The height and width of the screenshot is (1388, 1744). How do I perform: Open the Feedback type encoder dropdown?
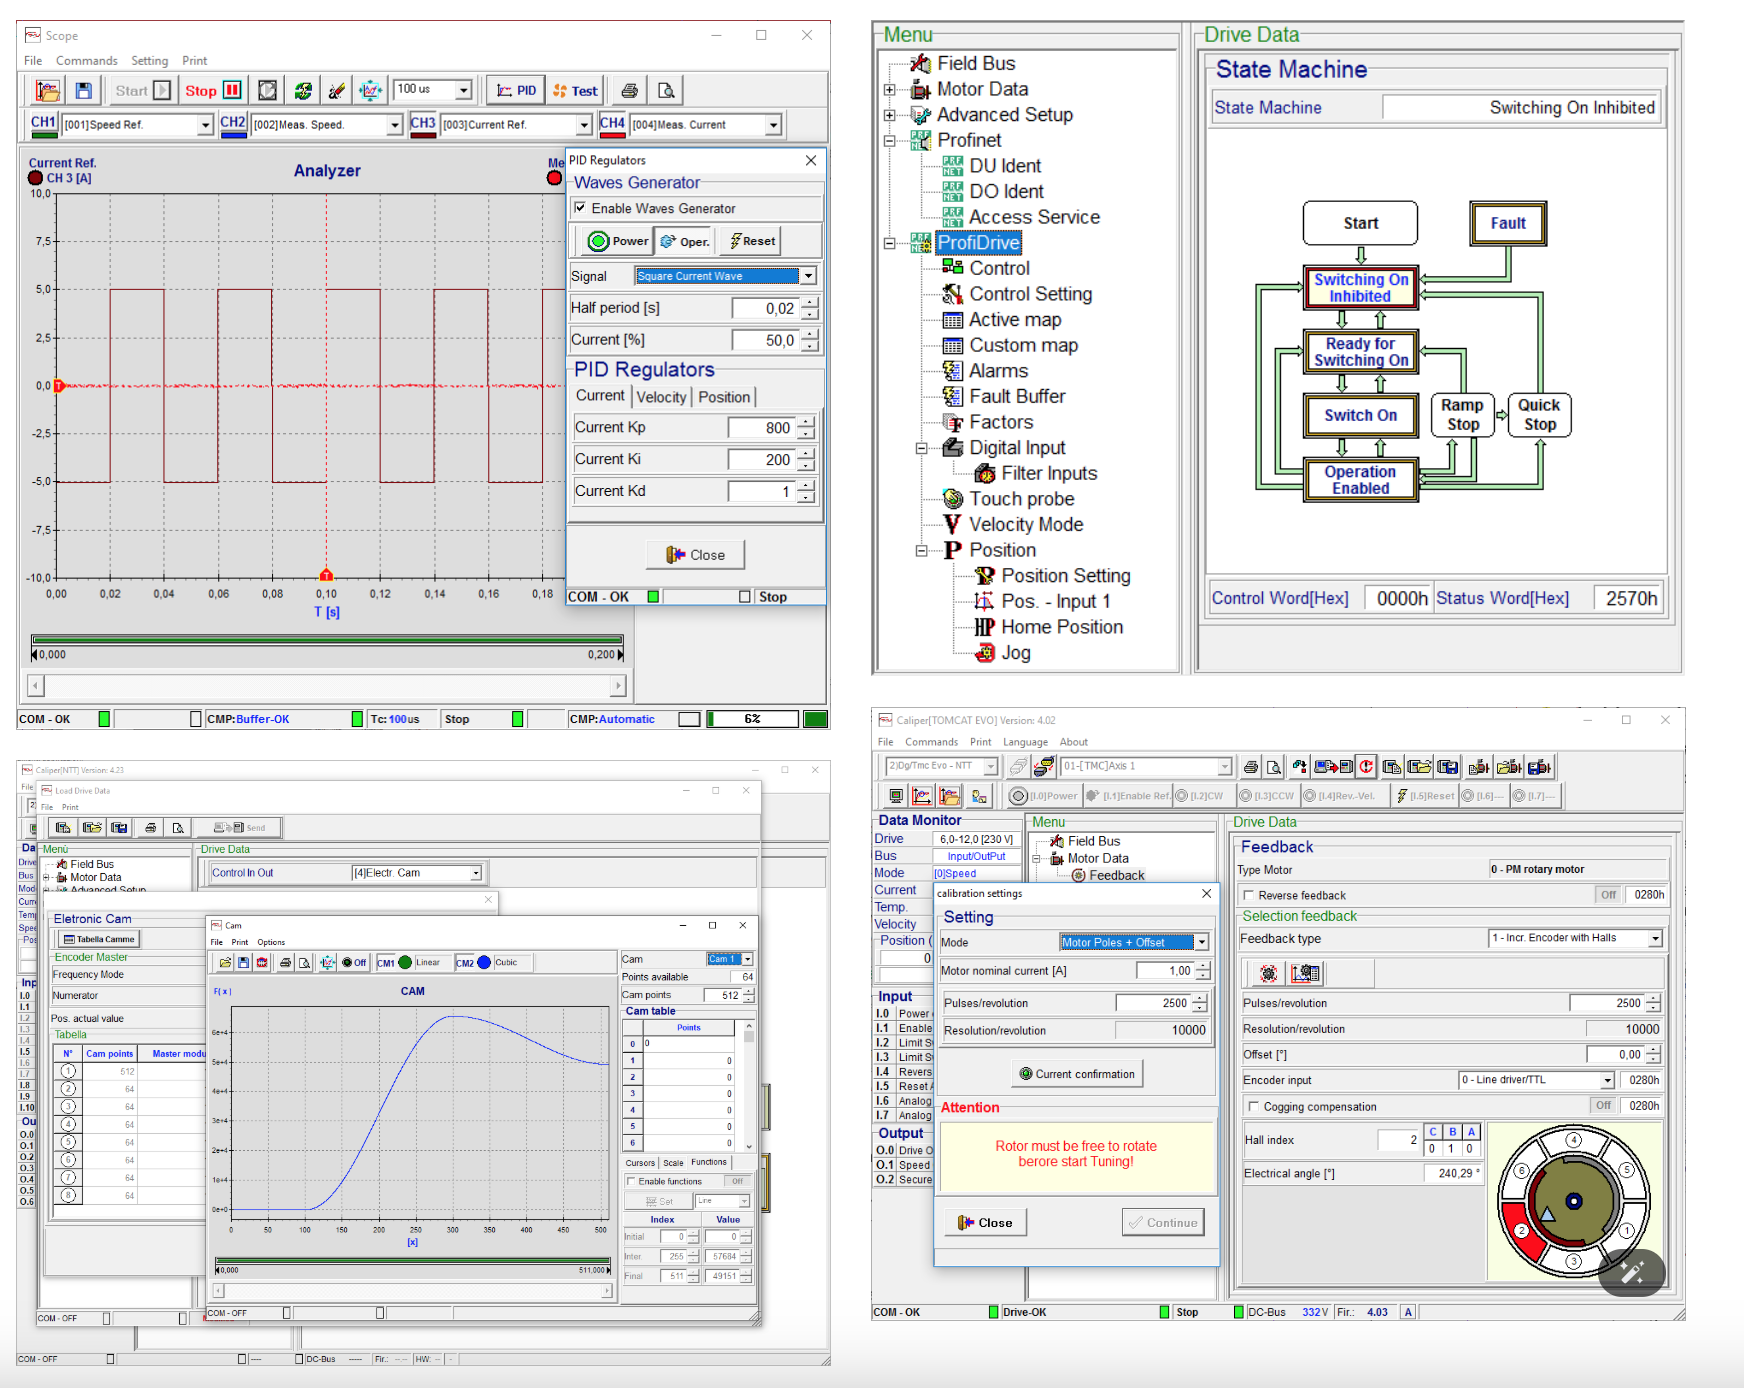tap(1656, 938)
